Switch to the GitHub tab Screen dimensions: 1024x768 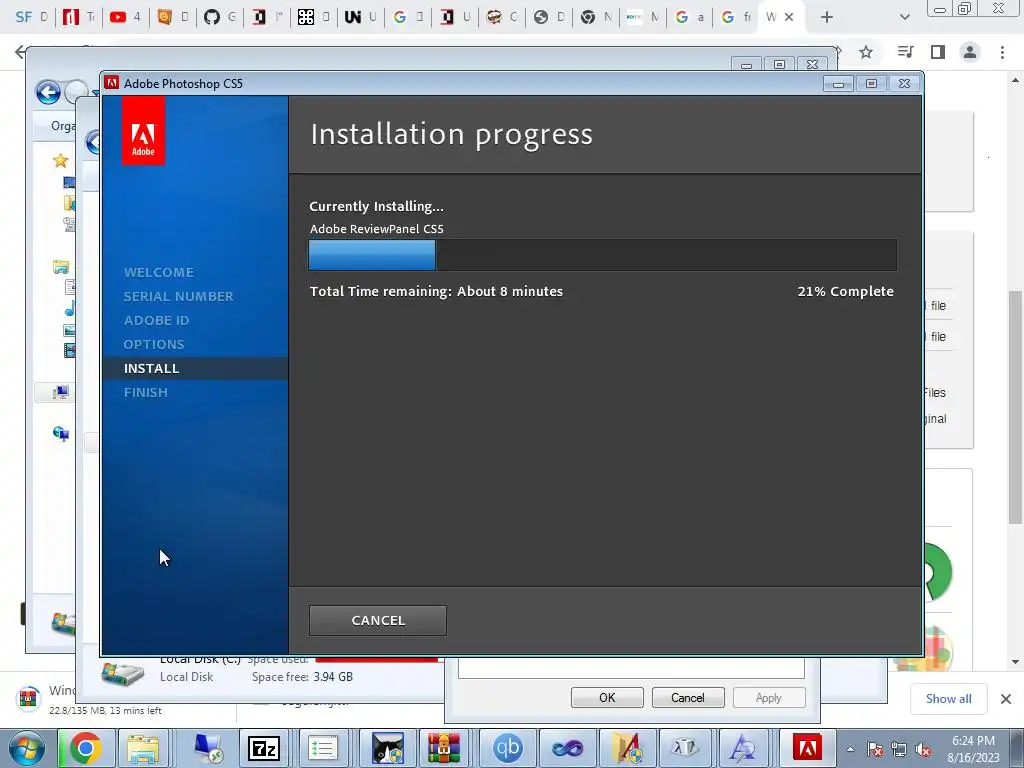pos(219,17)
